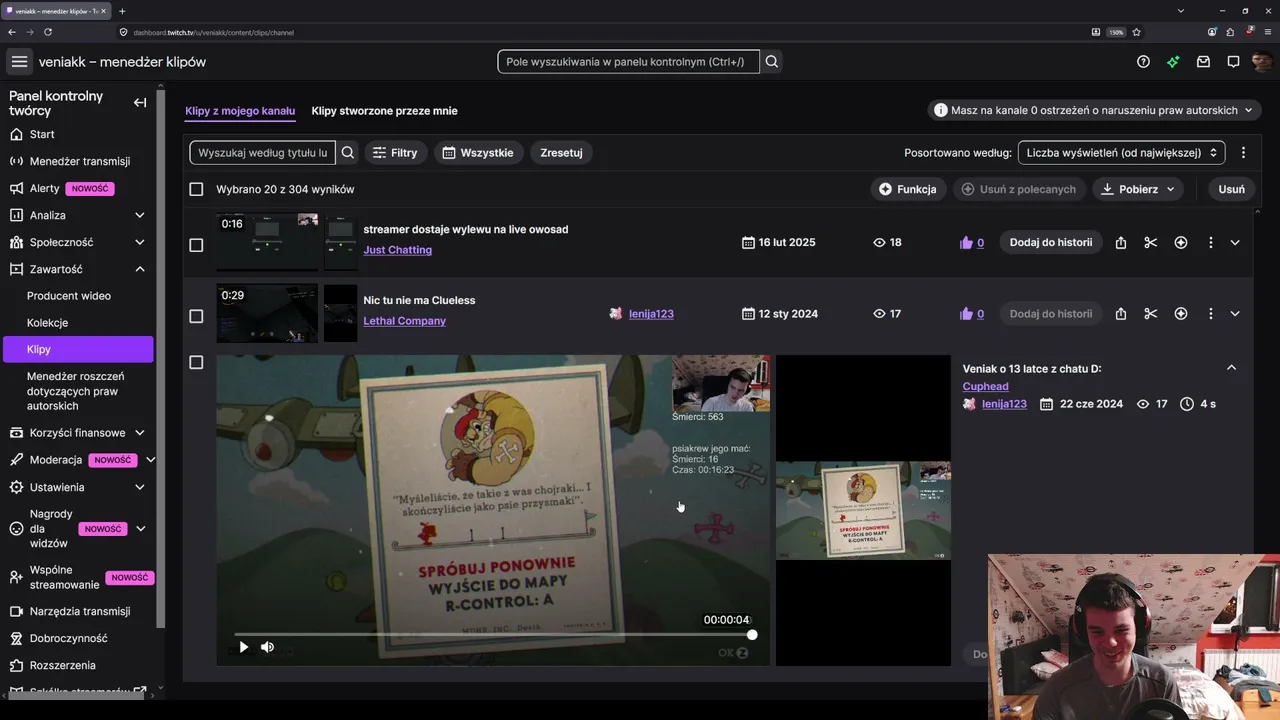The width and height of the screenshot is (1280, 720).
Task: Expand details of 'streamer dostaje wylewu' clip
Action: coord(1235,243)
